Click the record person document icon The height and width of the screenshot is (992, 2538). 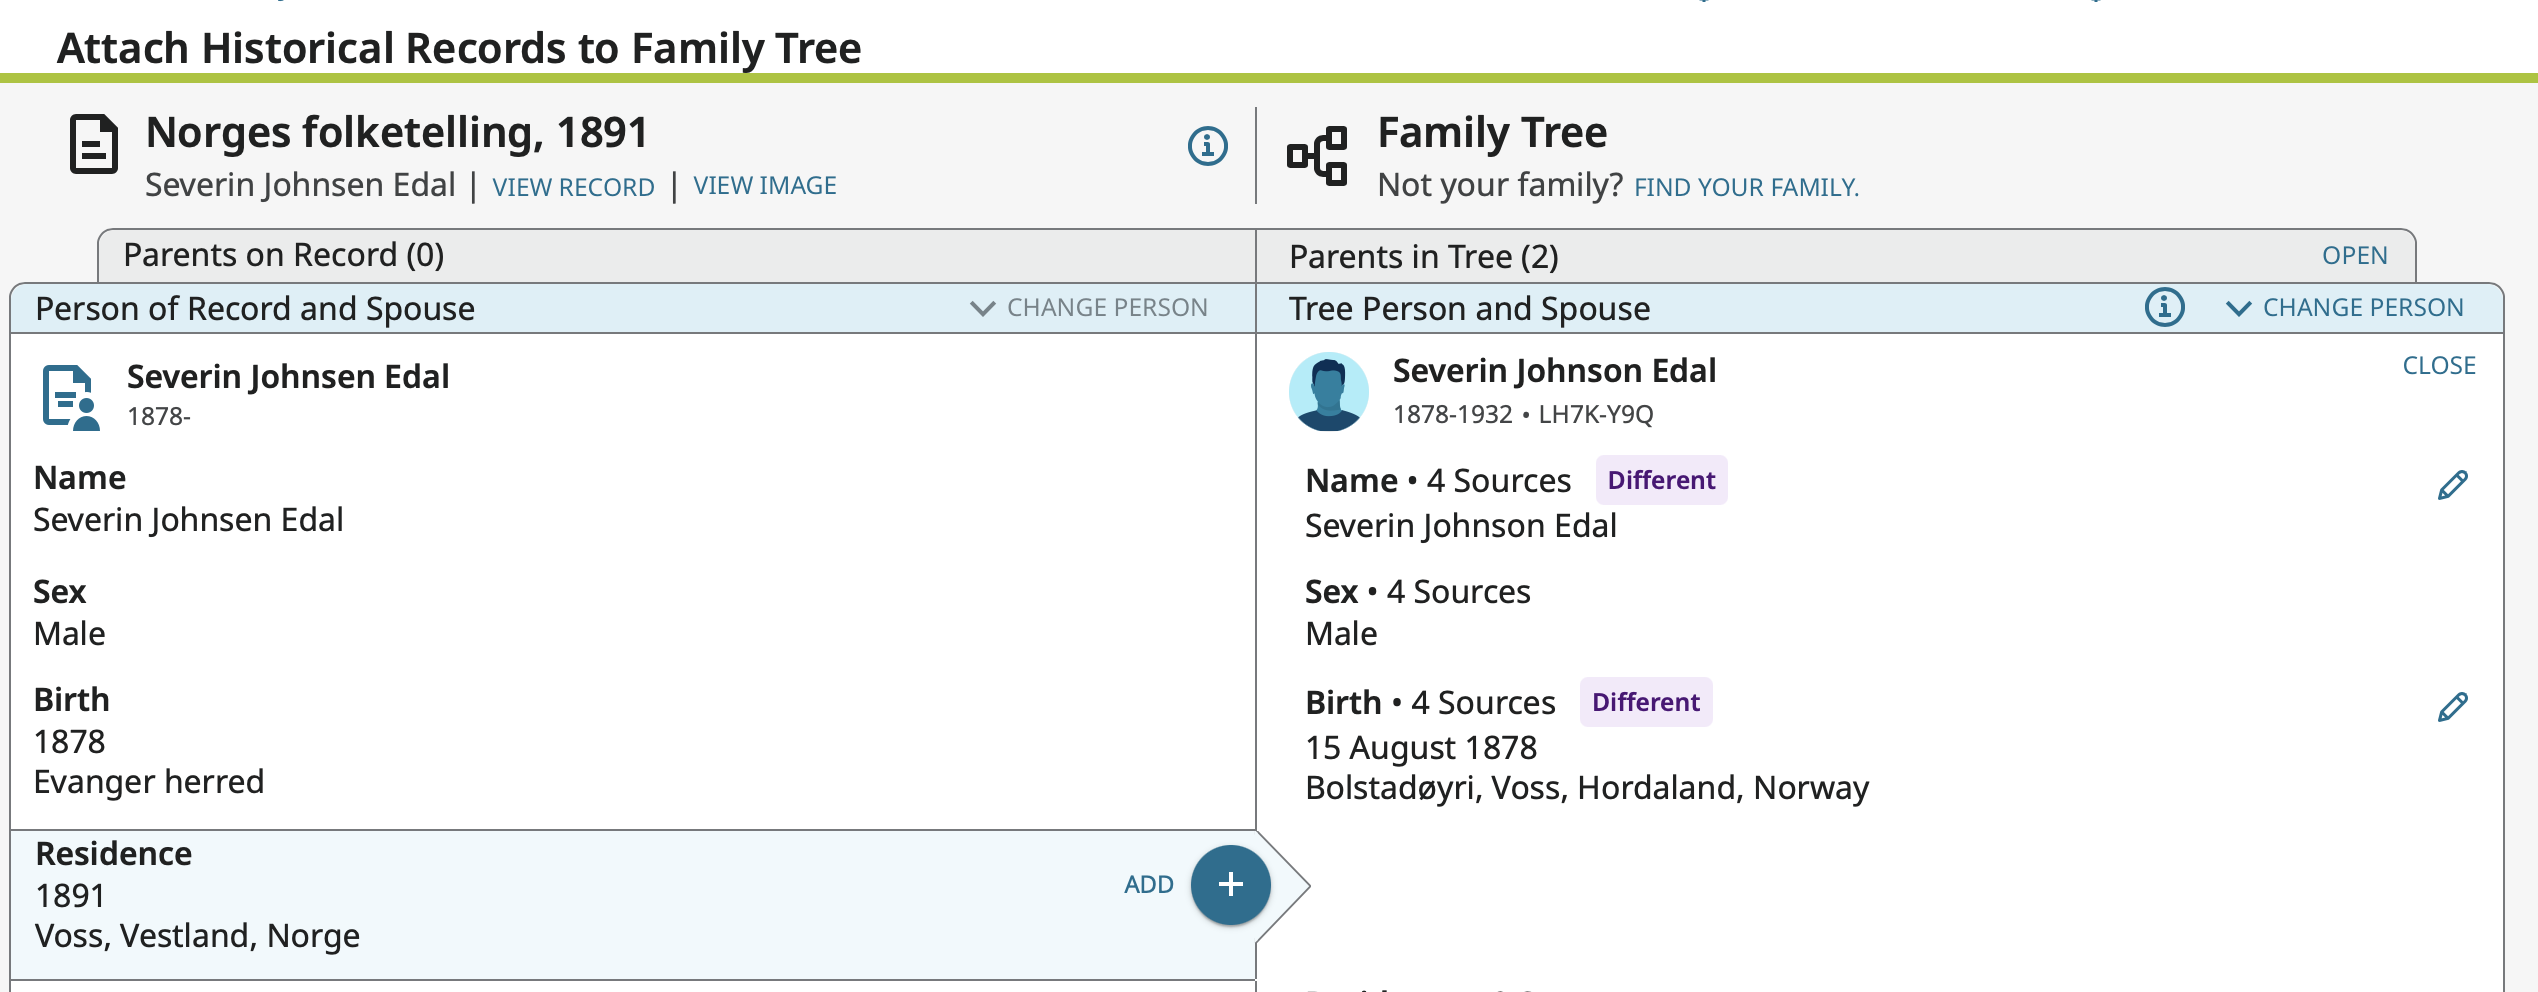click(71, 397)
